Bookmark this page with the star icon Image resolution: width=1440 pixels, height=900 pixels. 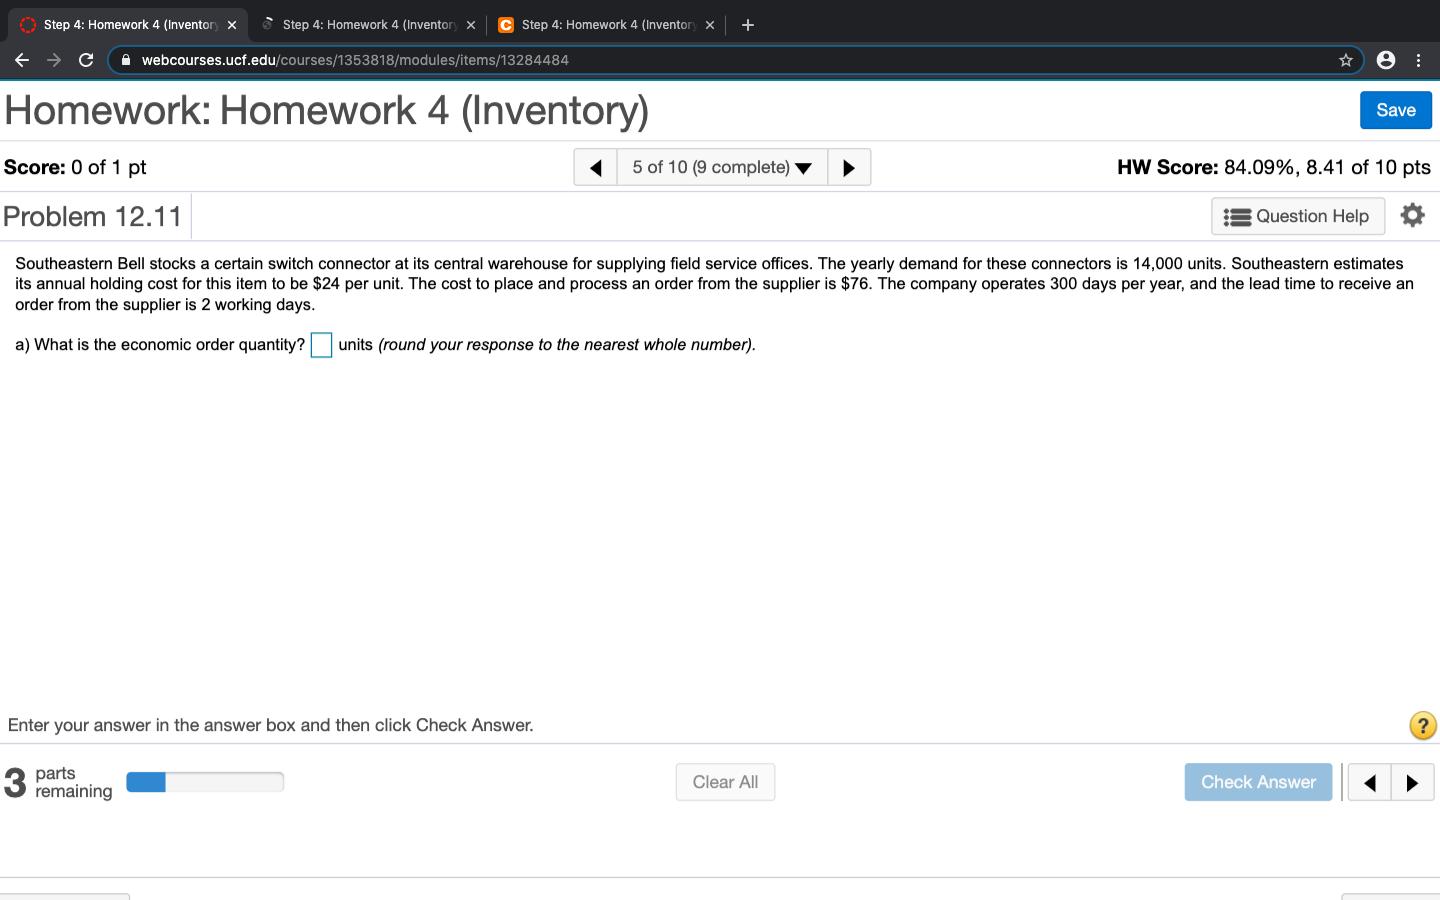[1346, 60]
